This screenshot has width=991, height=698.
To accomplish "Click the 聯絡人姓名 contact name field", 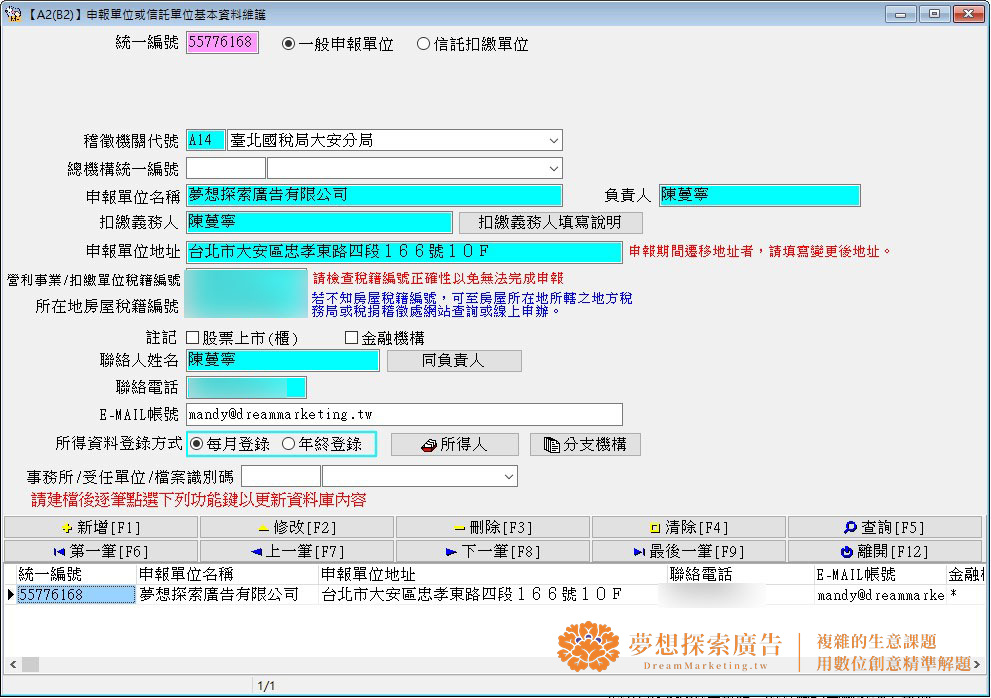I will (x=283, y=360).
